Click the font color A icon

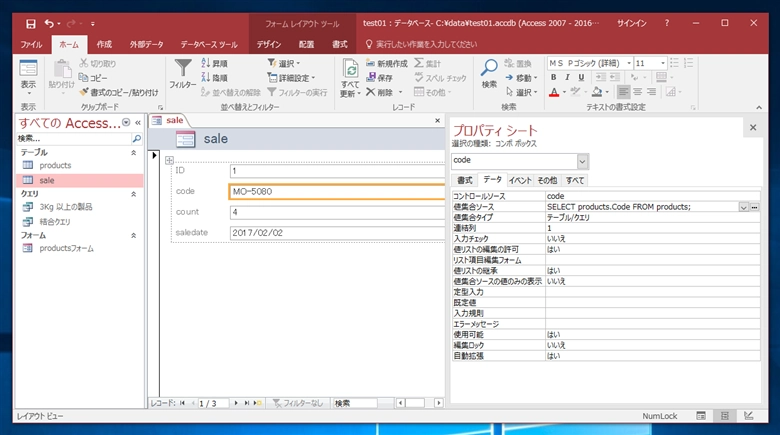[x=554, y=92]
